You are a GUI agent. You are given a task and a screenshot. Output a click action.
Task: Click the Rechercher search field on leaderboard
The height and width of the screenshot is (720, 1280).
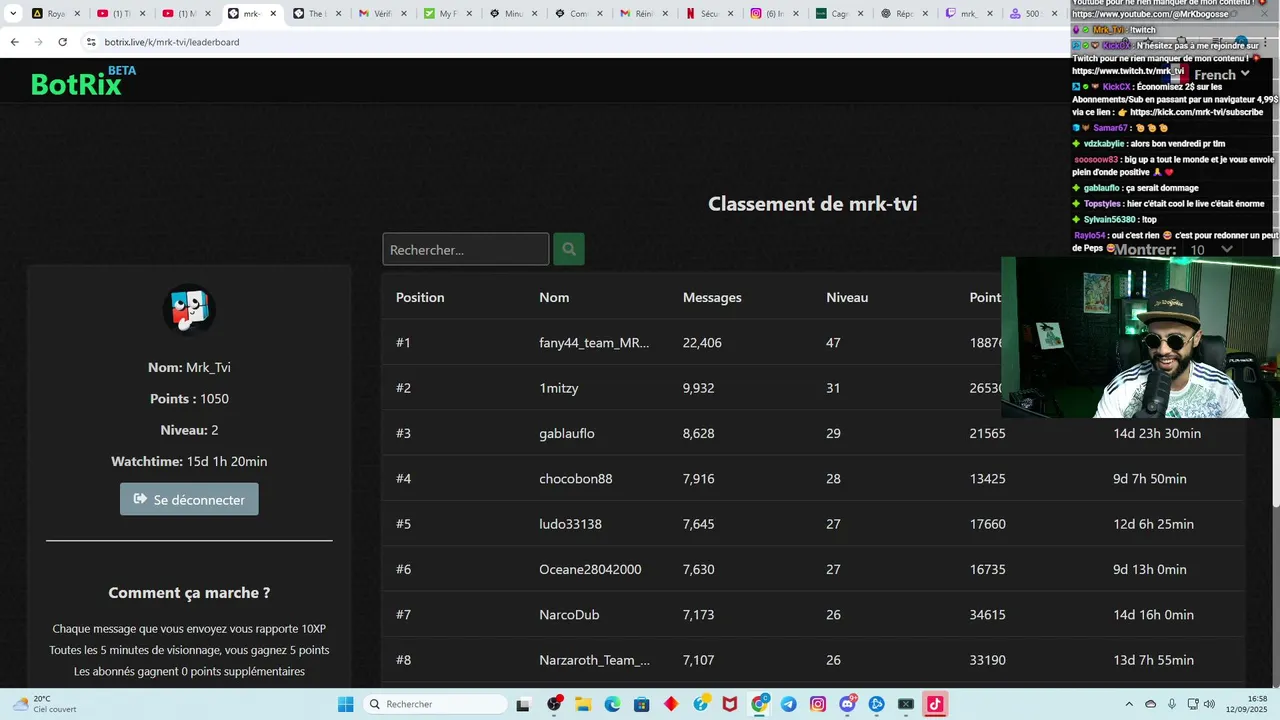tap(466, 249)
